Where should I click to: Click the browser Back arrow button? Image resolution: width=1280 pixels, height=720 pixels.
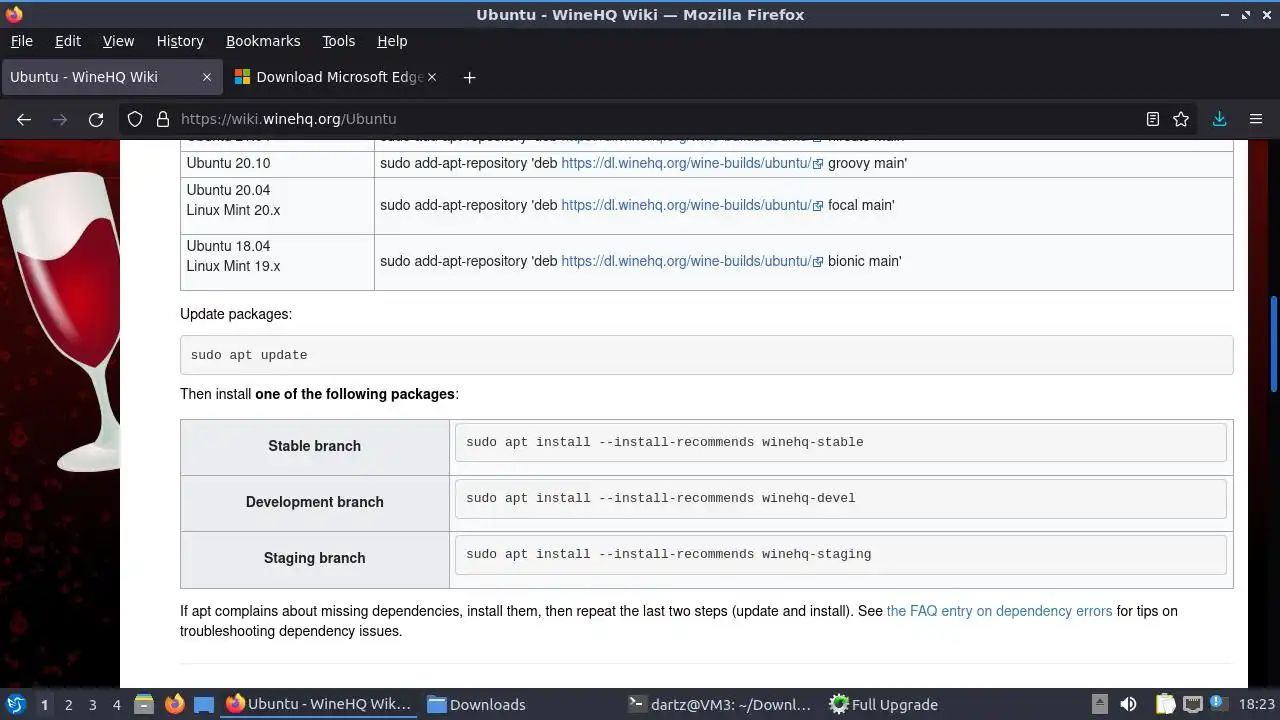[24, 119]
